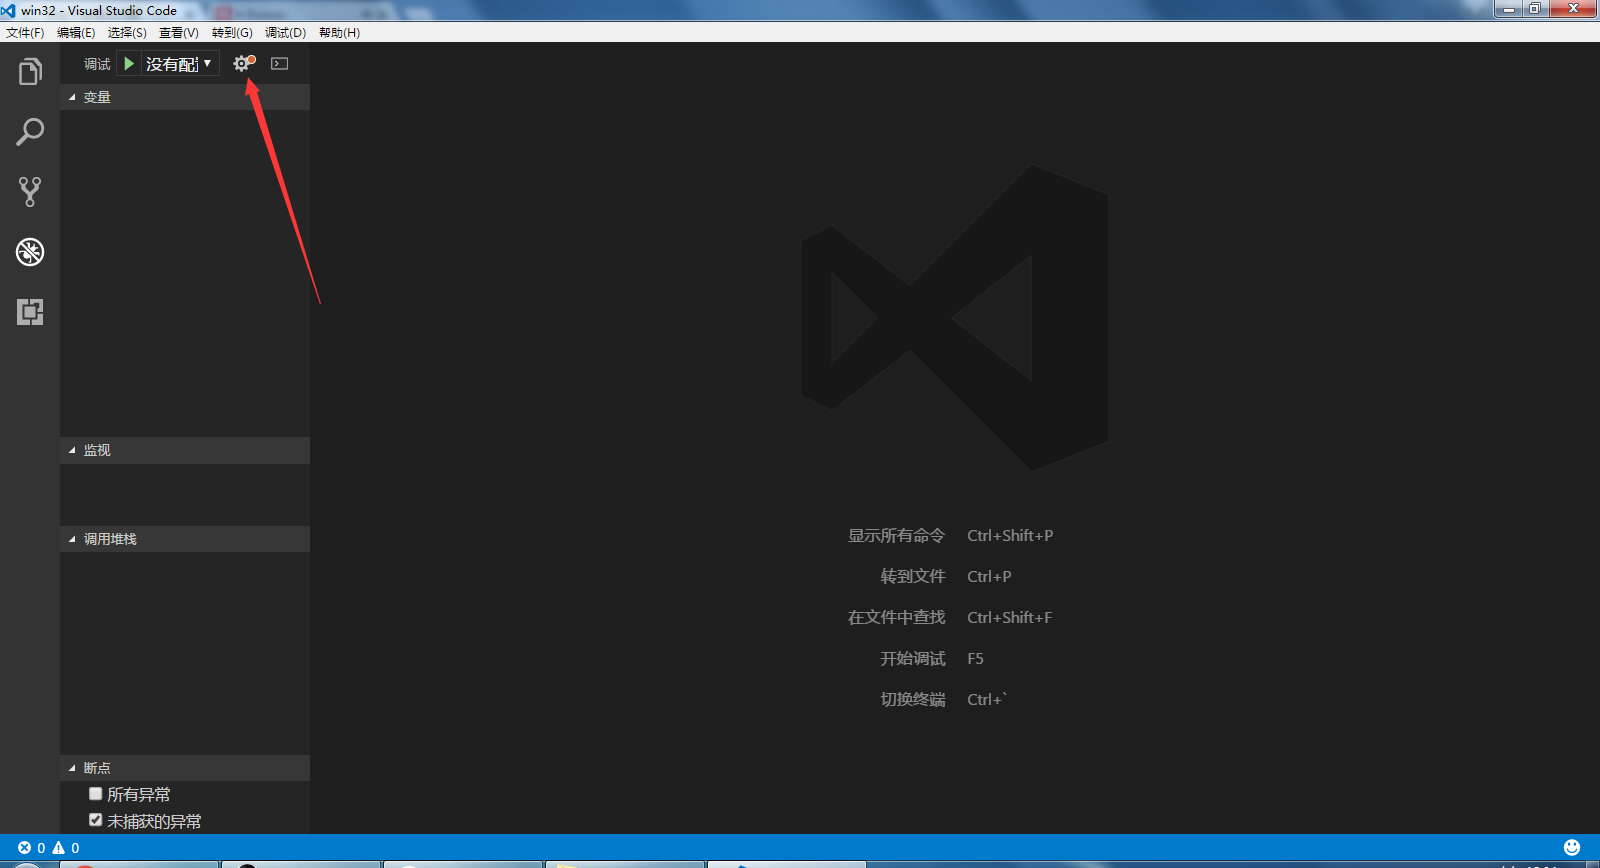Image resolution: width=1600 pixels, height=868 pixels.
Task: Open the 查看(V) menu
Action: [x=179, y=33]
